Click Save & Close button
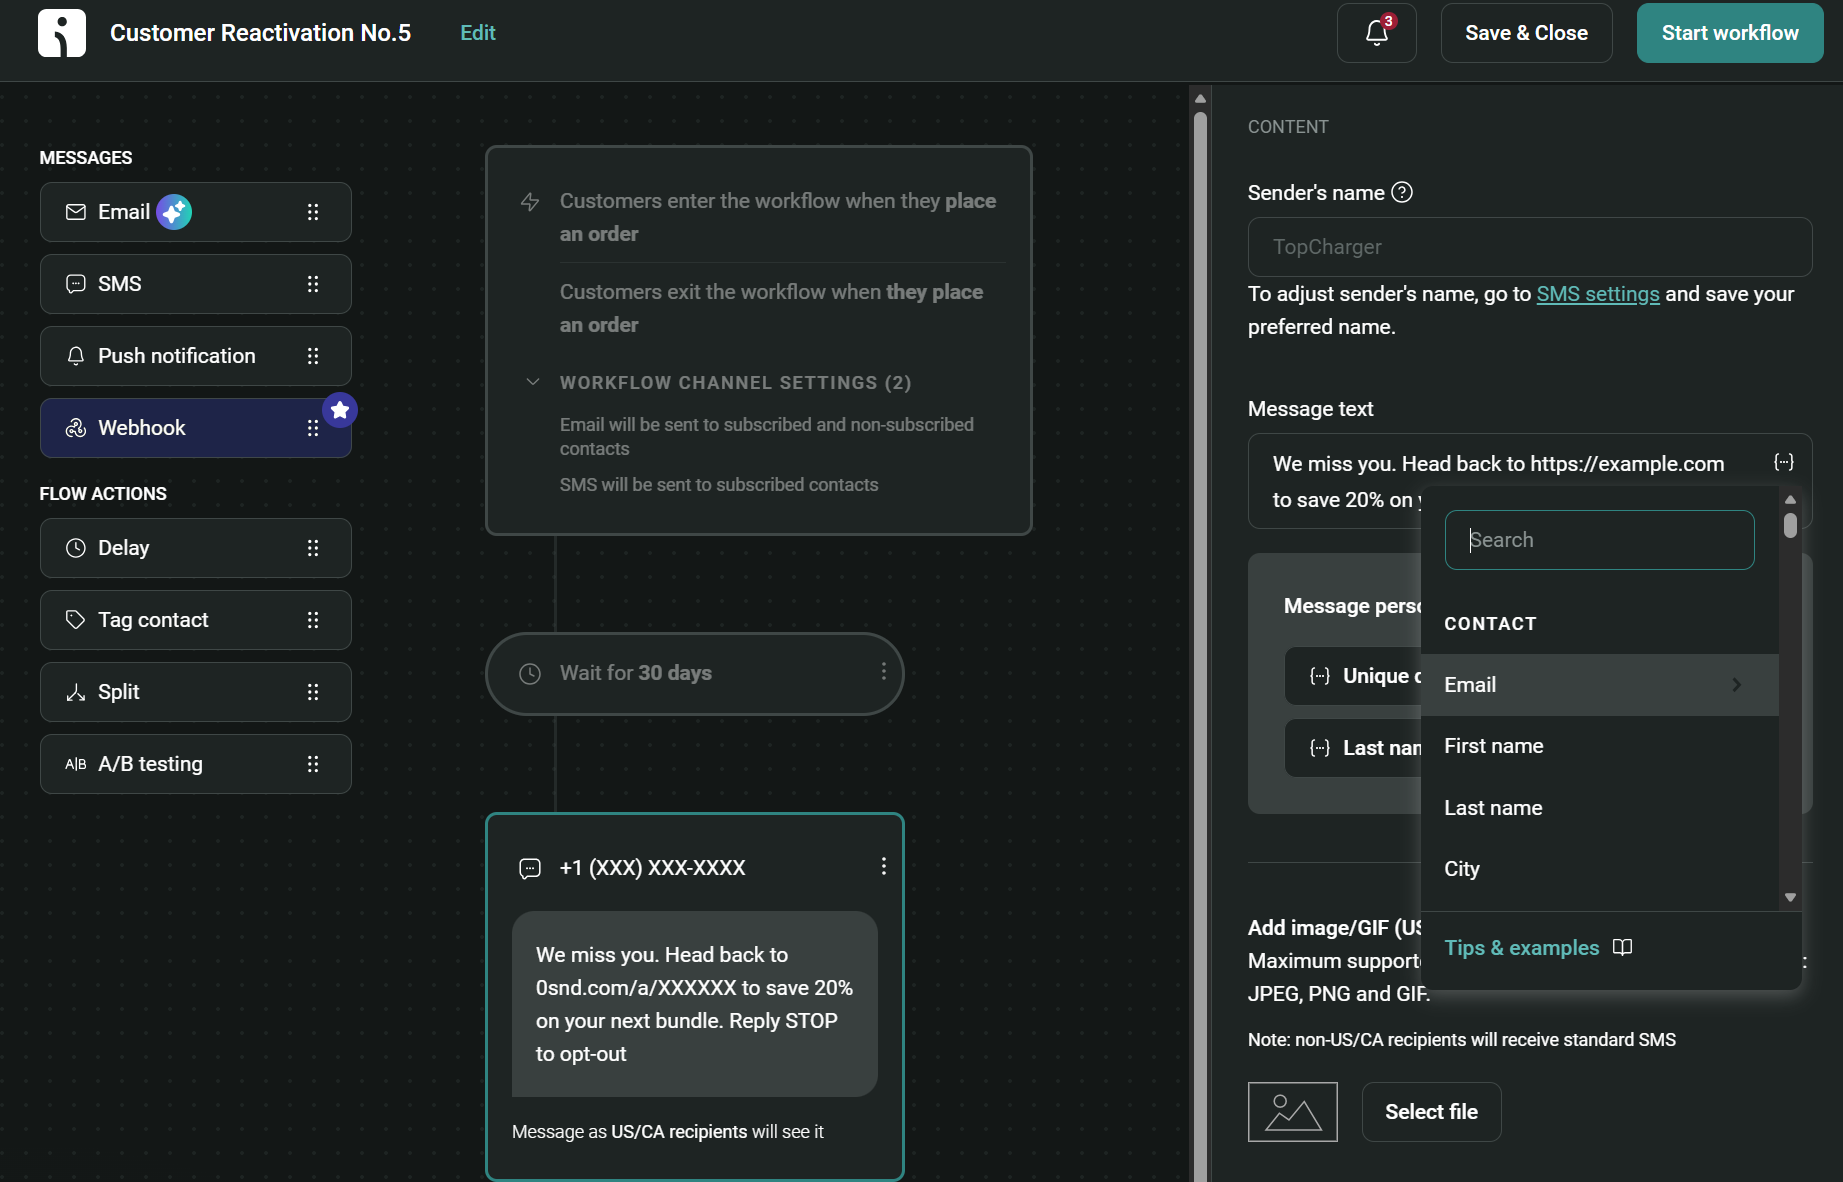Image resolution: width=1843 pixels, height=1182 pixels. pyautogui.click(x=1526, y=33)
